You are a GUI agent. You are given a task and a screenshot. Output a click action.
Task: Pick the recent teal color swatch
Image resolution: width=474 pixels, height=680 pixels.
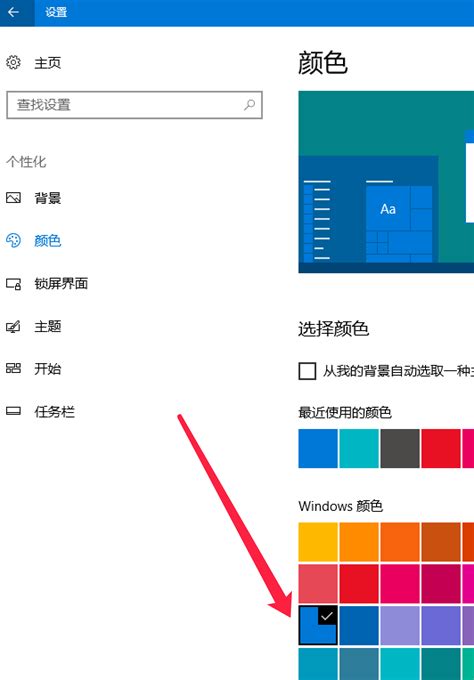[x=359, y=448]
